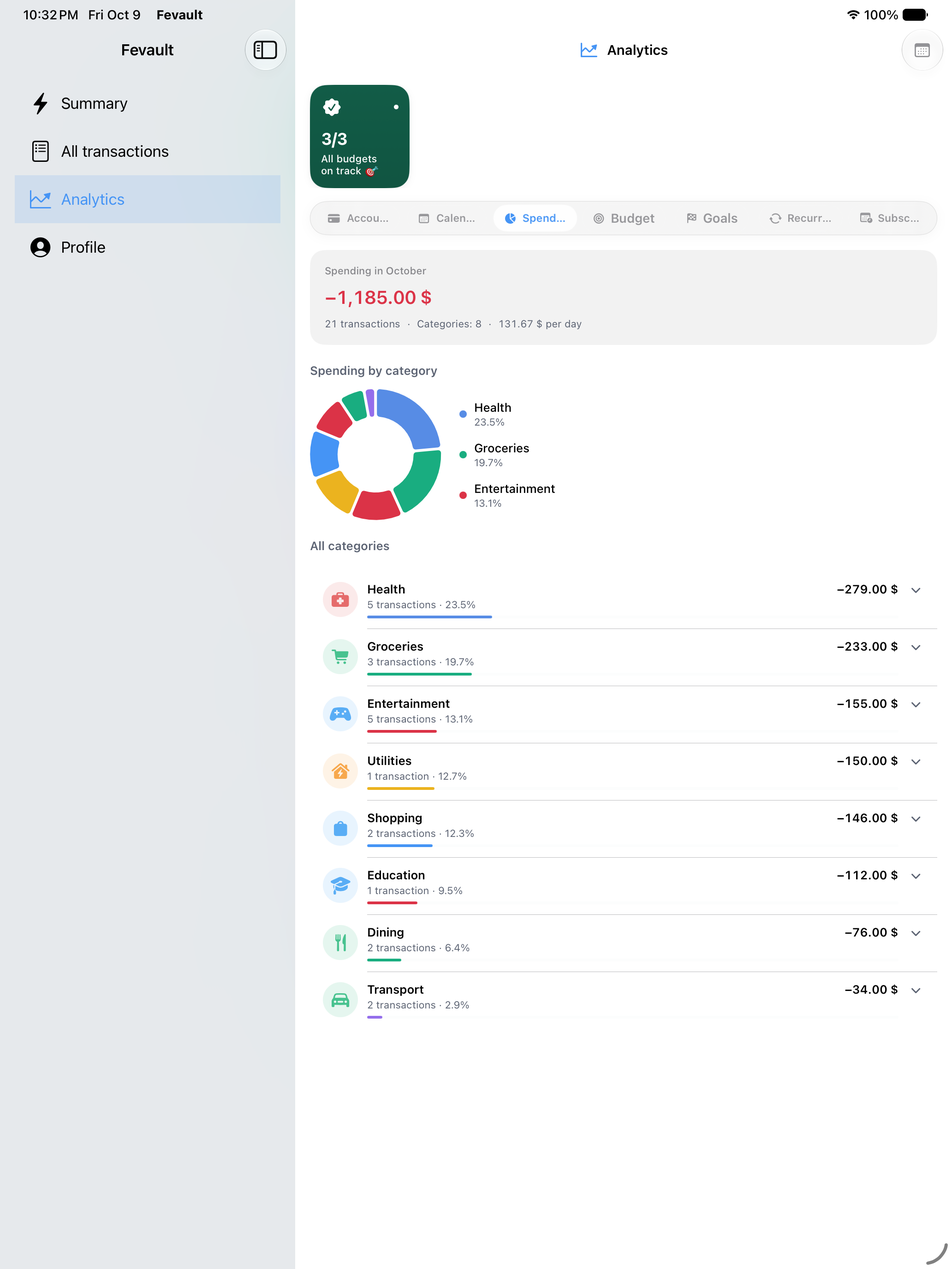Click the 'Categories: 8' text
The image size is (952, 1269).
click(x=449, y=324)
